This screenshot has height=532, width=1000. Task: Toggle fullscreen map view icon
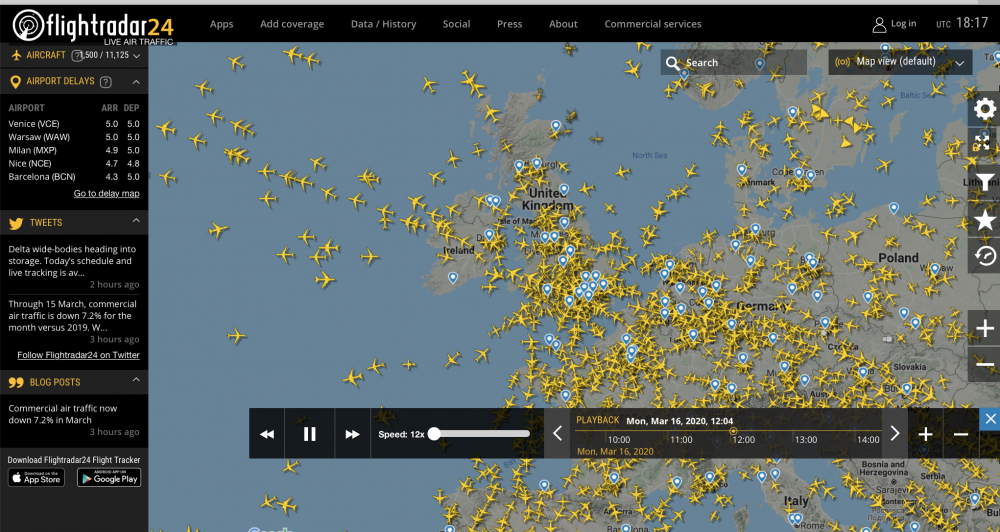tap(985, 143)
